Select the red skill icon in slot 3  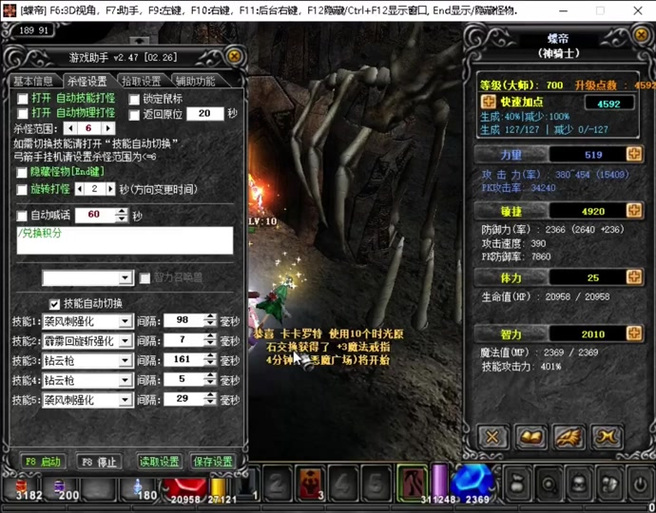(310, 484)
